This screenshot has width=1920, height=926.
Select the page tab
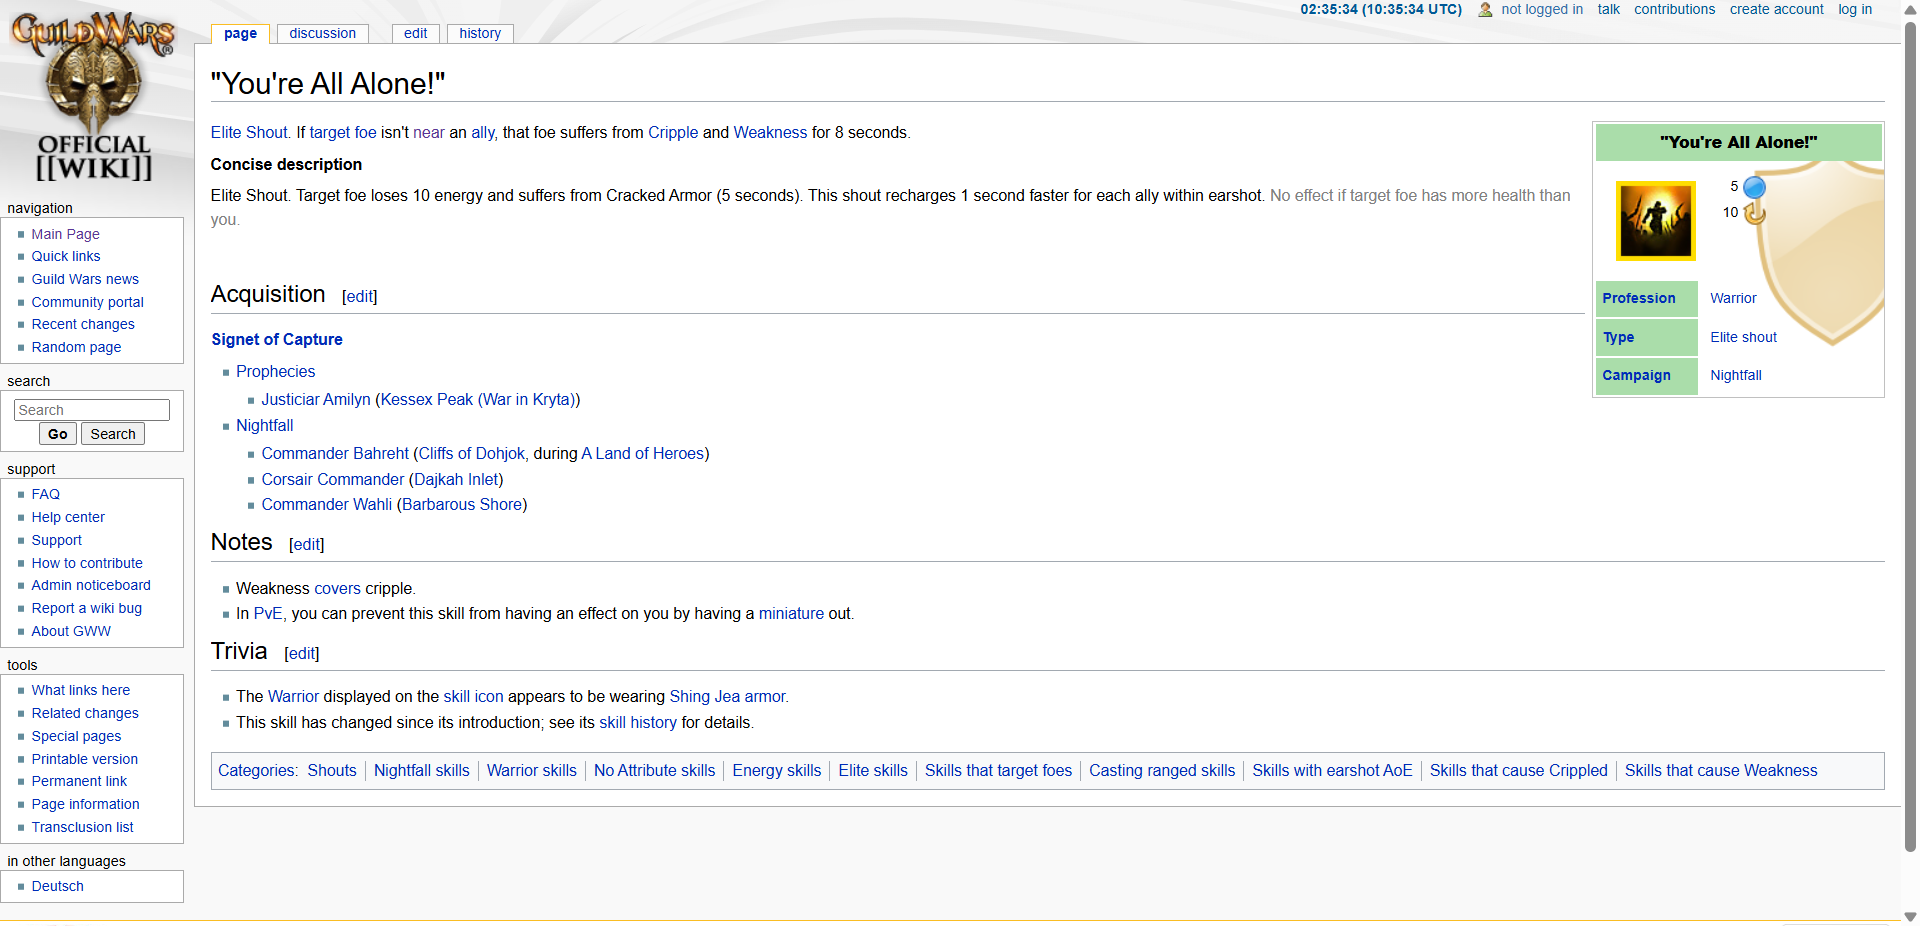(x=240, y=33)
